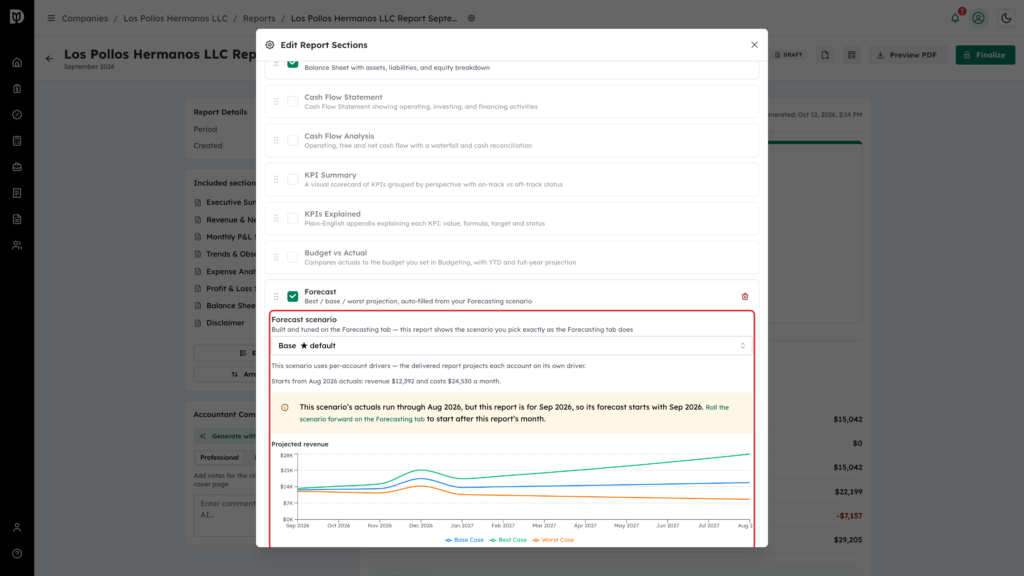Screen dimensions: 1024x576
Task: Click the DRAFT status badge
Action: (789, 55)
